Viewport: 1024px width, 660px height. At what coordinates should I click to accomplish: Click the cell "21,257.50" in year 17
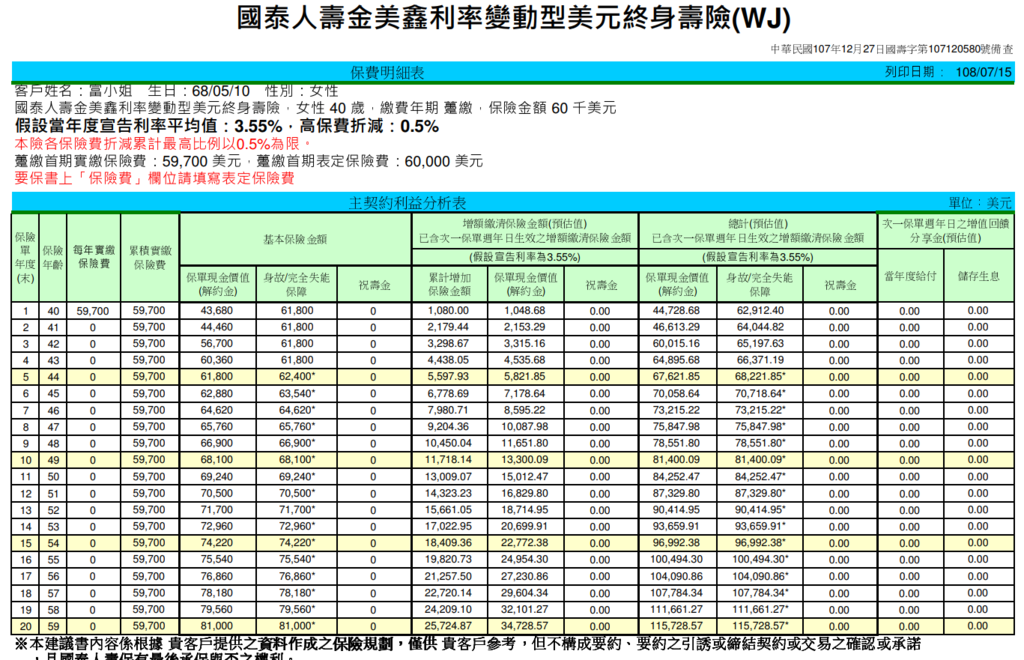pyautogui.click(x=448, y=576)
